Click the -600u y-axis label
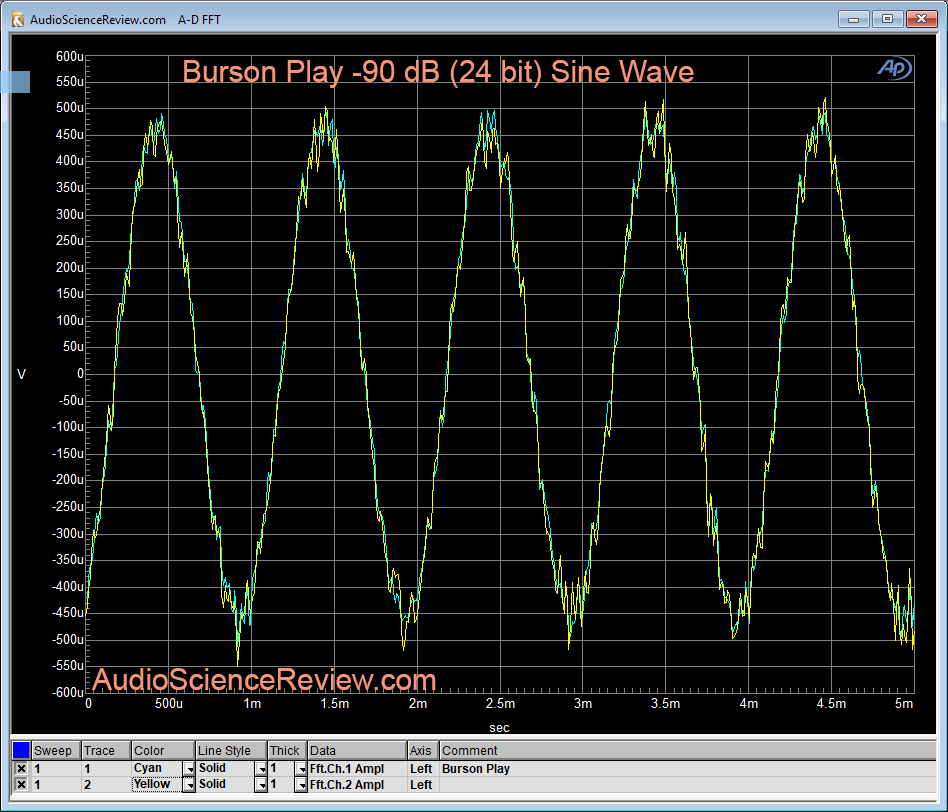Viewport: 948px width, 812px height. [68, 692]
